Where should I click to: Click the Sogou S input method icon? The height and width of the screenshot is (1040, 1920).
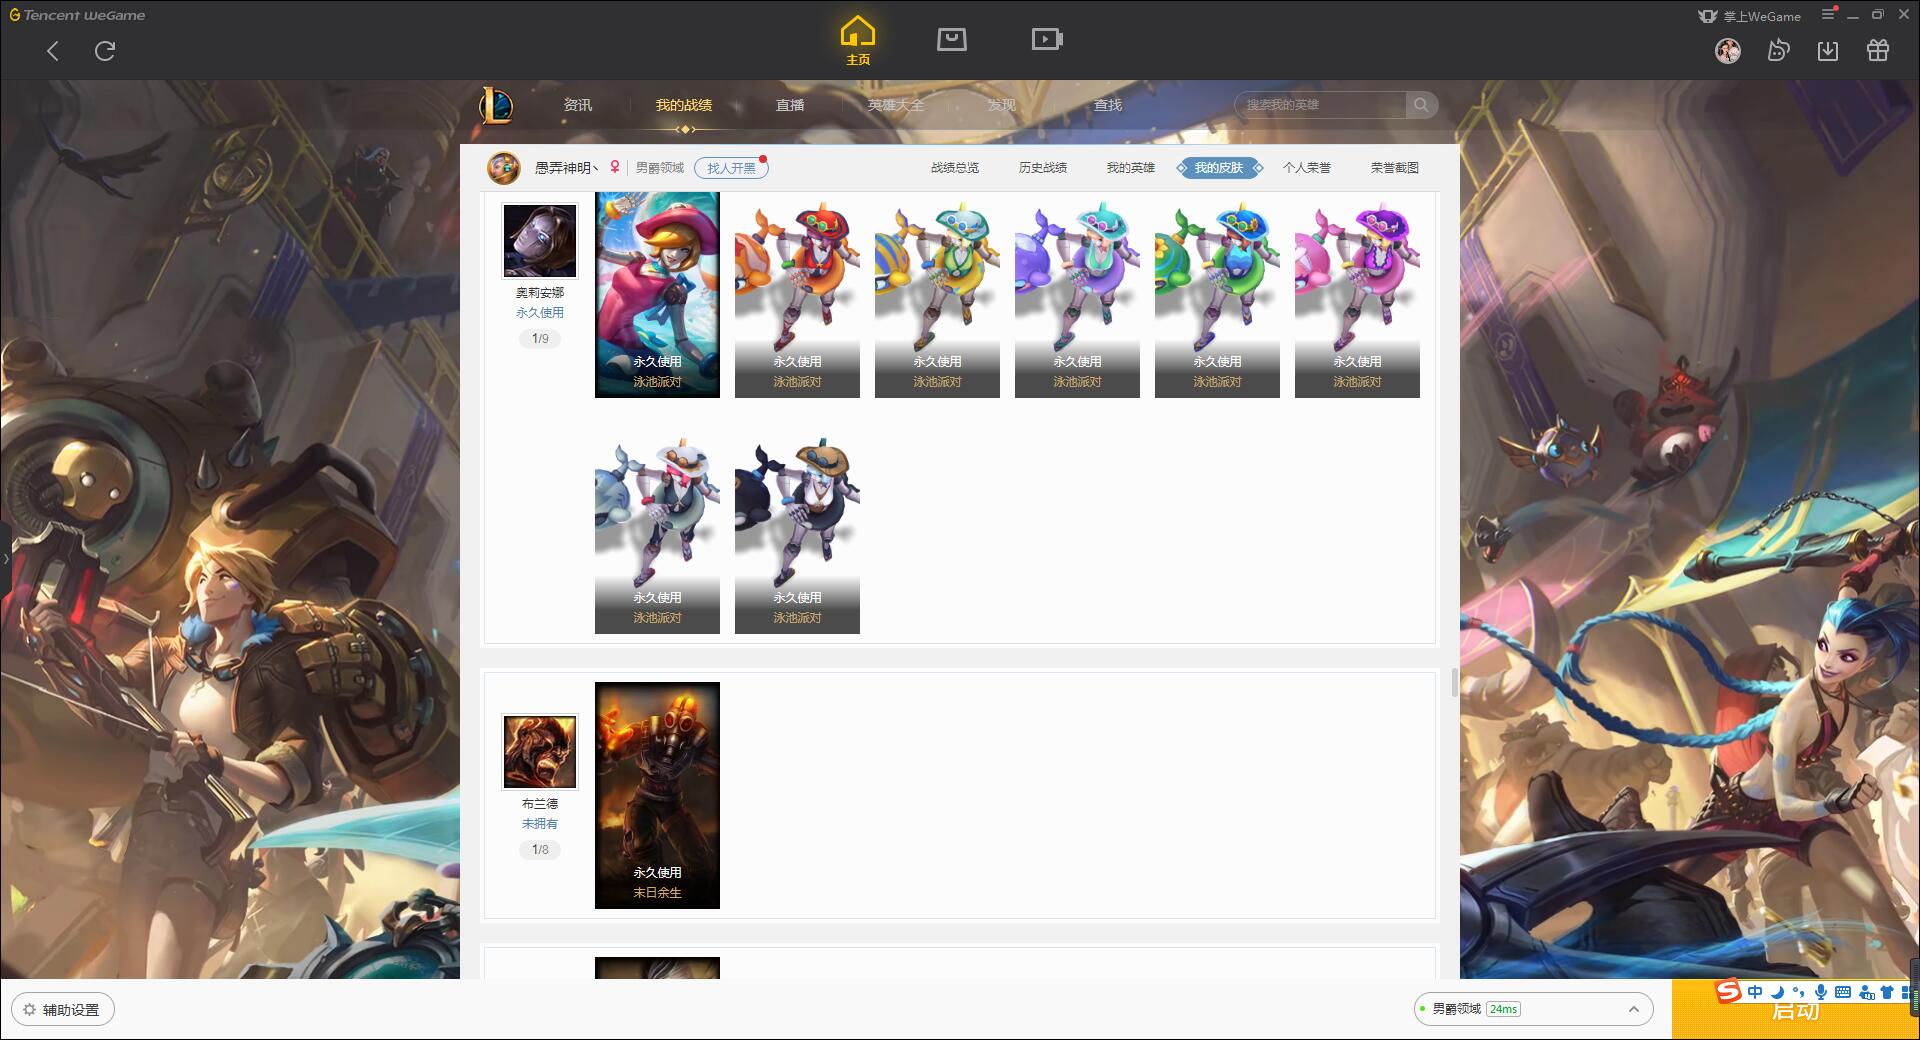click(1728, 991)
